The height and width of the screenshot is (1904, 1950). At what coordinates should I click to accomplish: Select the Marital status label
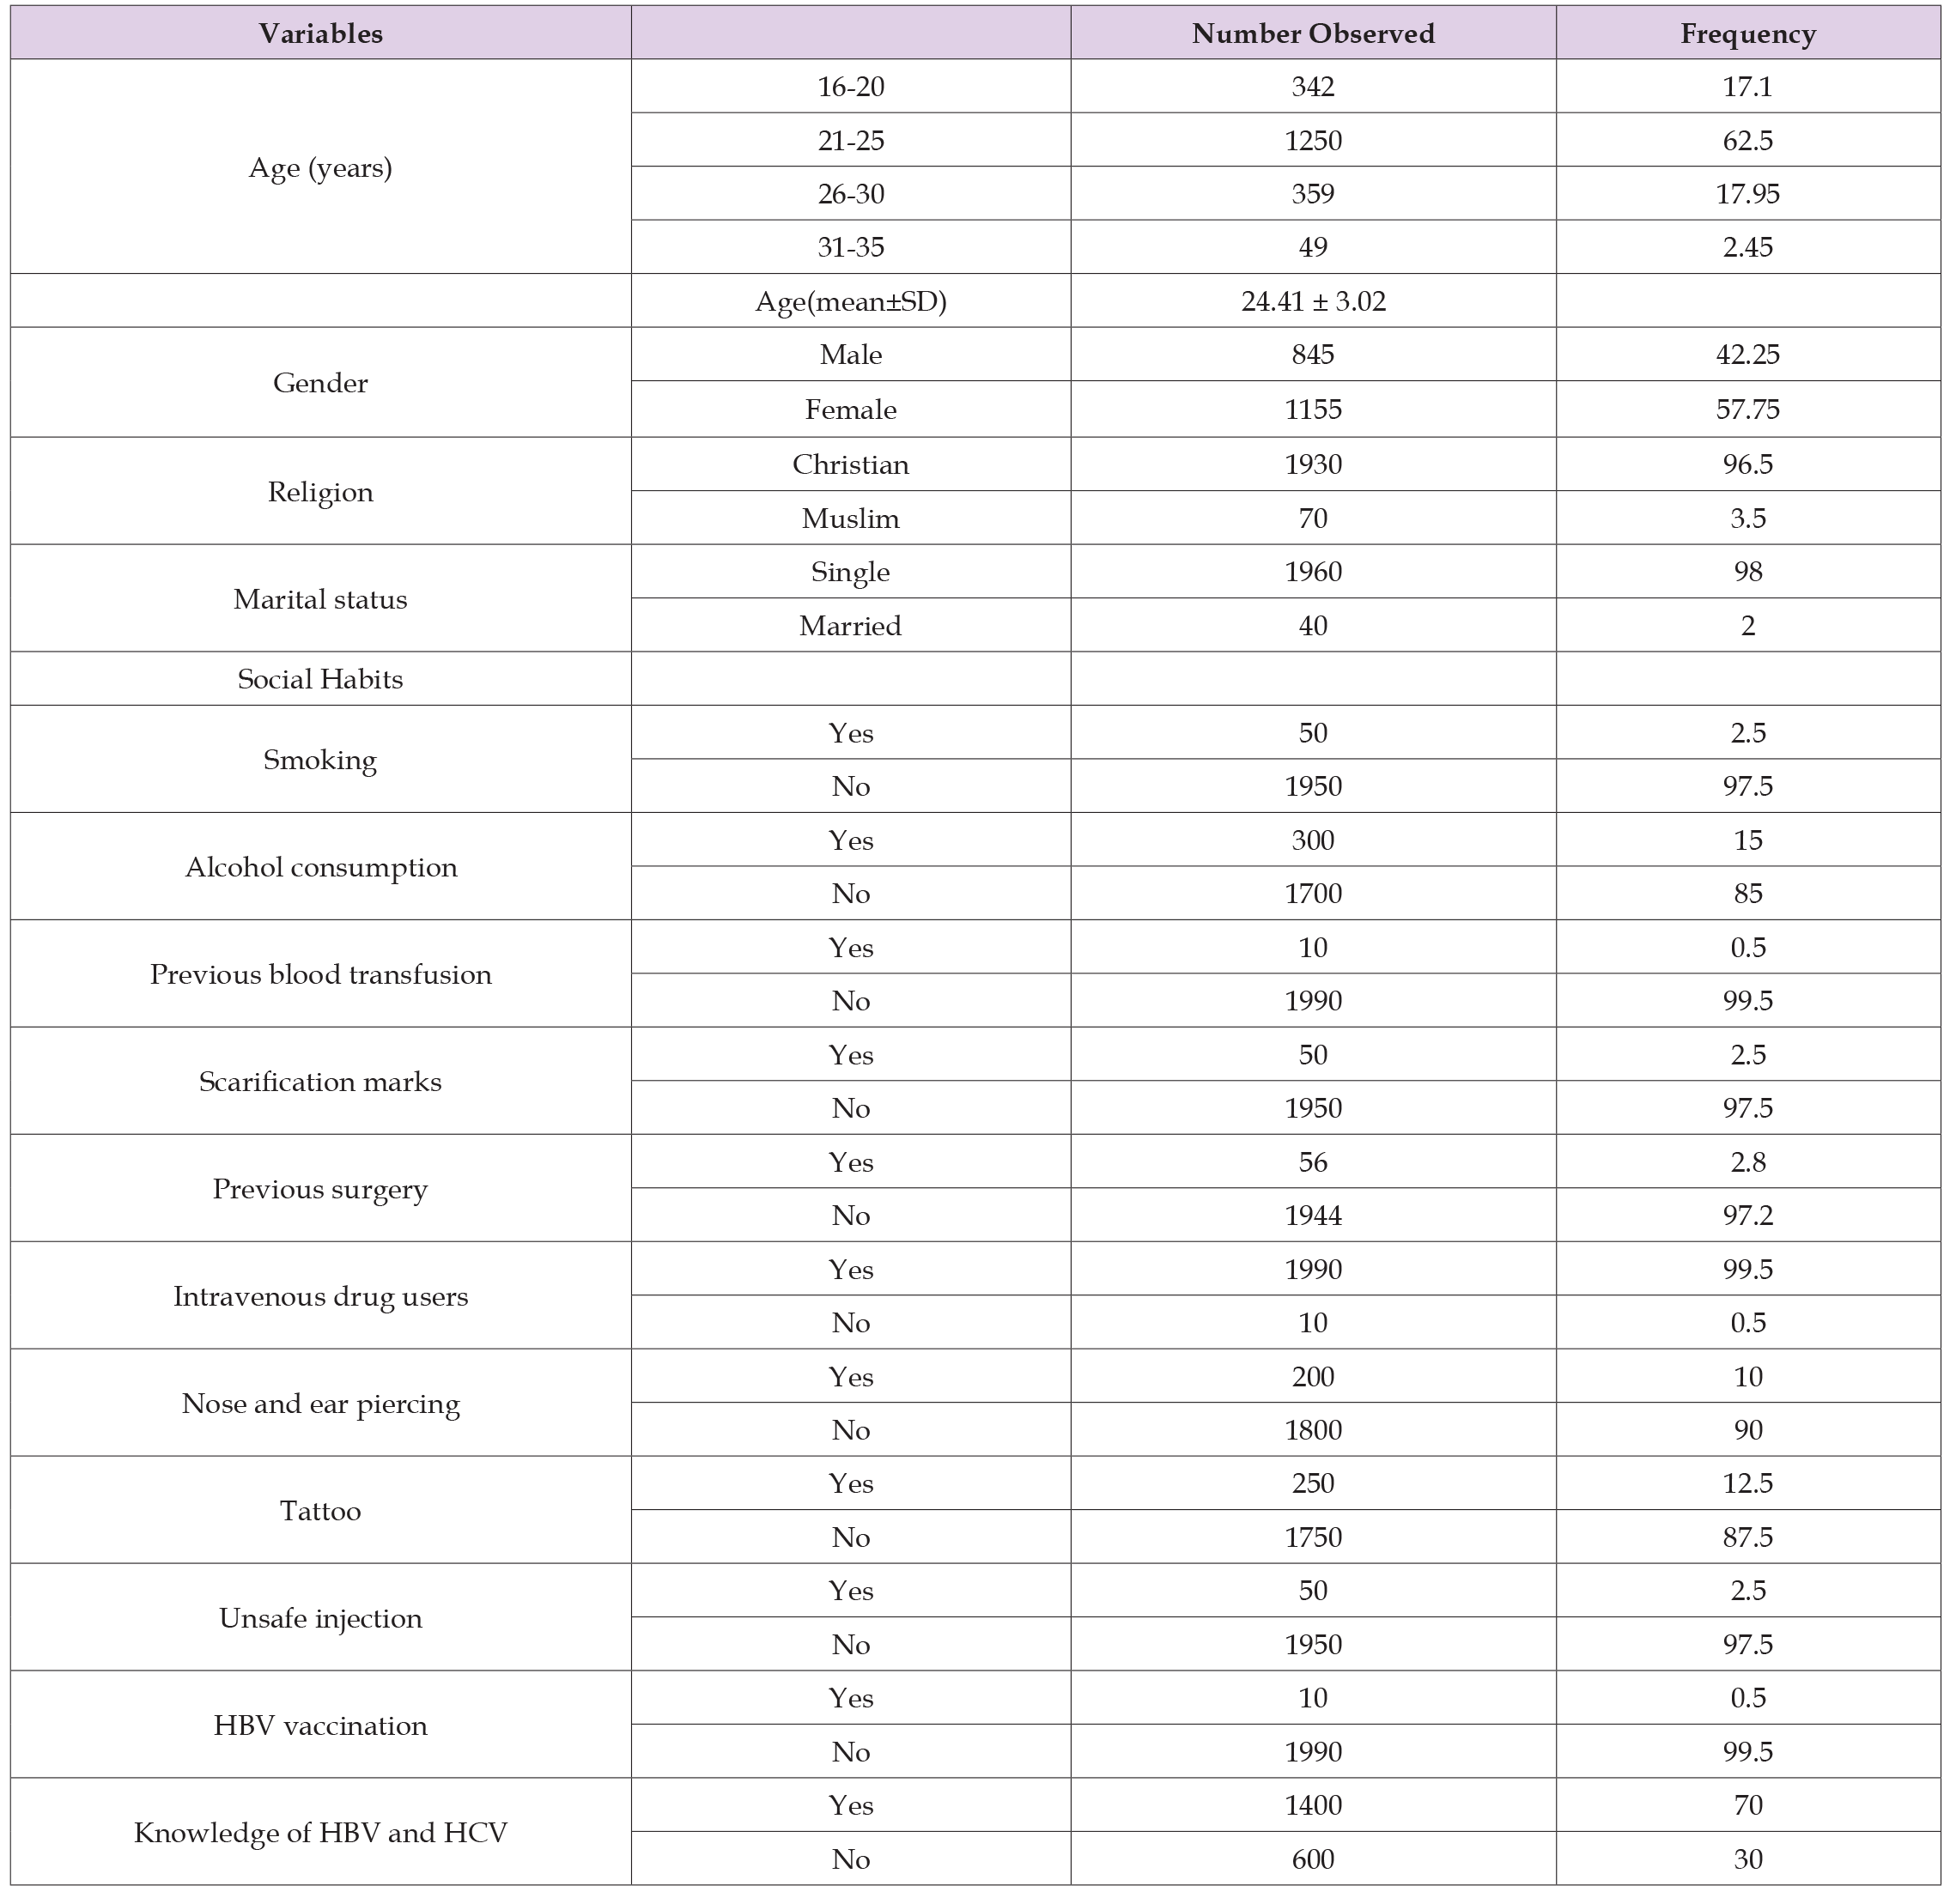pyautogui.click(x=320, y=599)
